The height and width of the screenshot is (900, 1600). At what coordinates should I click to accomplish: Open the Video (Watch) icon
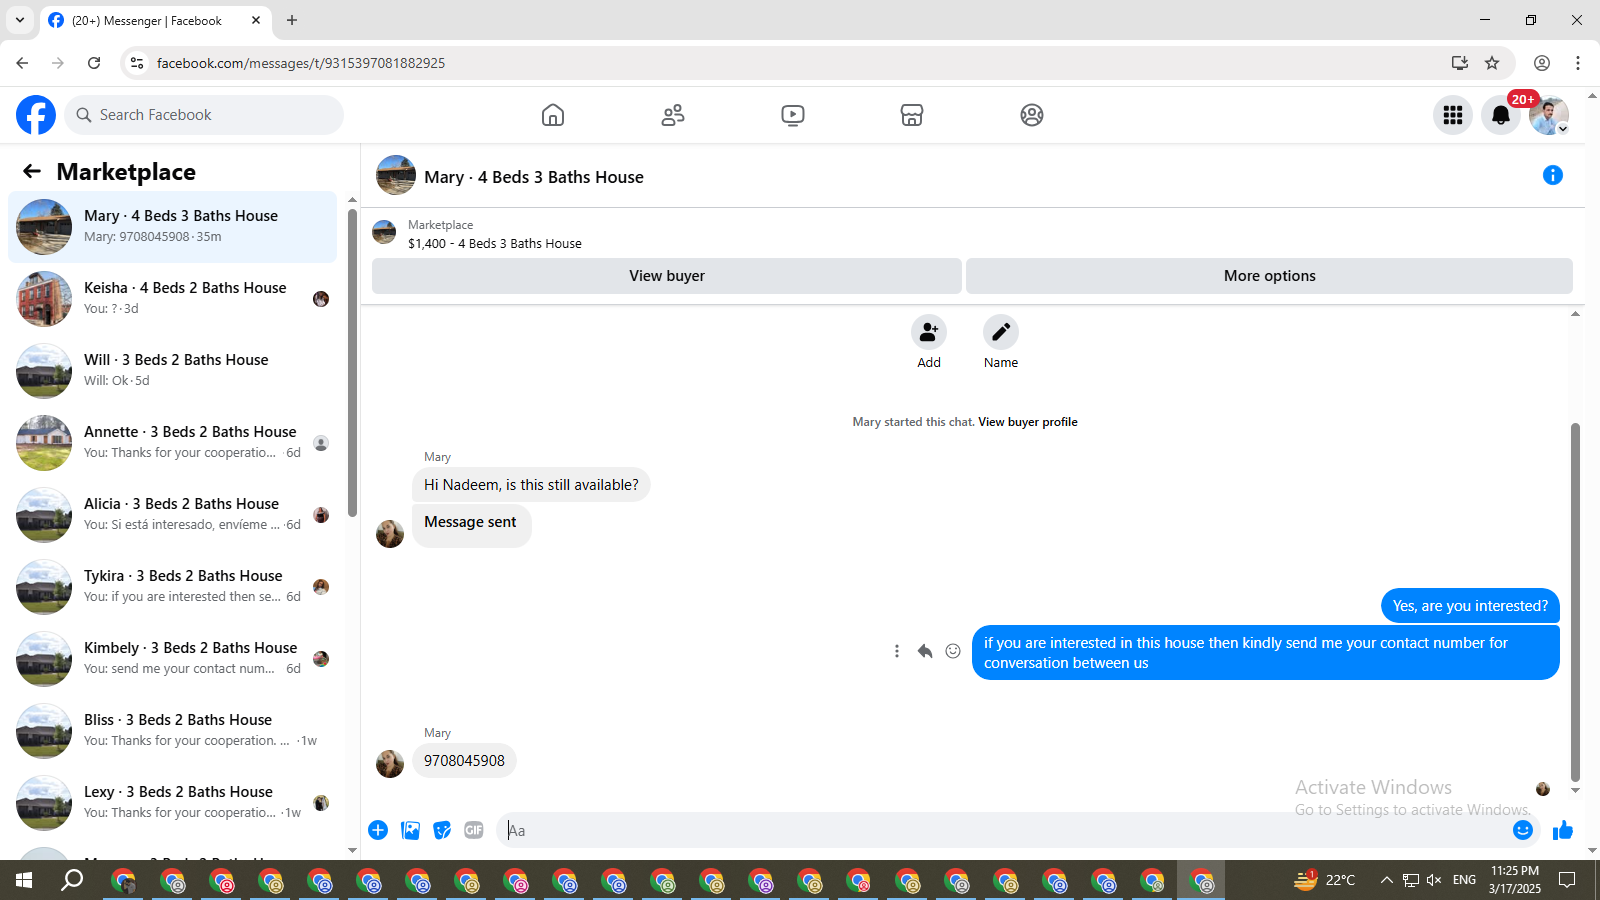(x=792, y=115)
